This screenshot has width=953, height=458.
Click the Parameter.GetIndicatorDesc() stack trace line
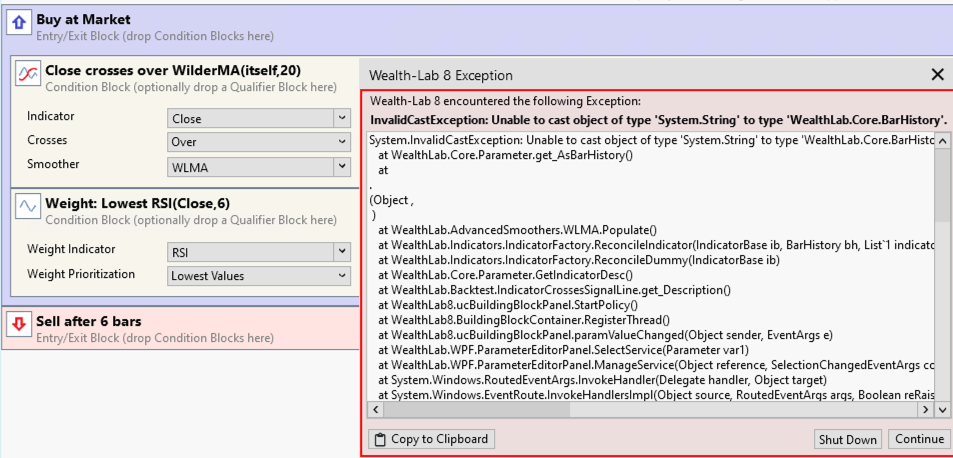click(506, 275)
